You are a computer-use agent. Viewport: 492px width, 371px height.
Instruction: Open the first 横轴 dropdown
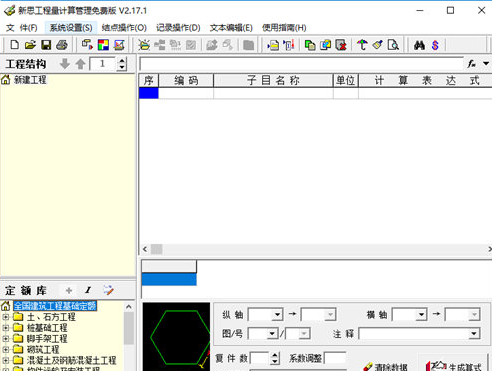coord(421,314)
